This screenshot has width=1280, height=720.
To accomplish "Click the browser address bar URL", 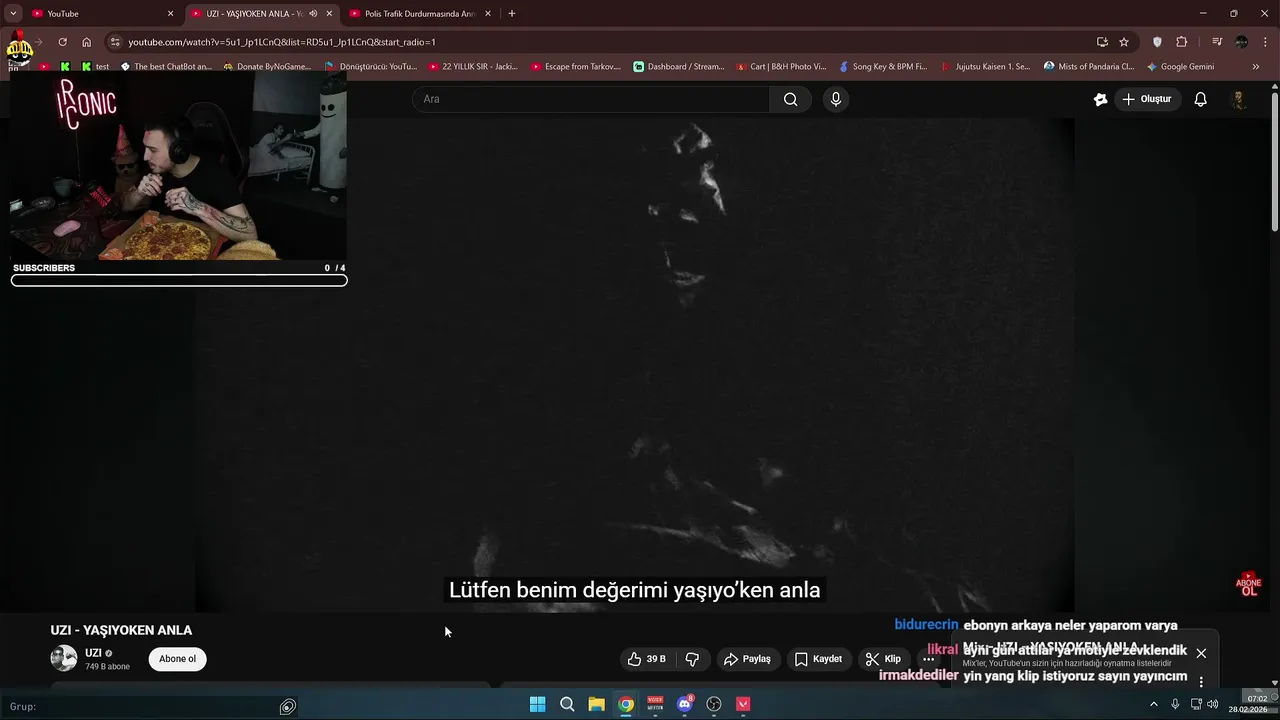I will (282, 42).
